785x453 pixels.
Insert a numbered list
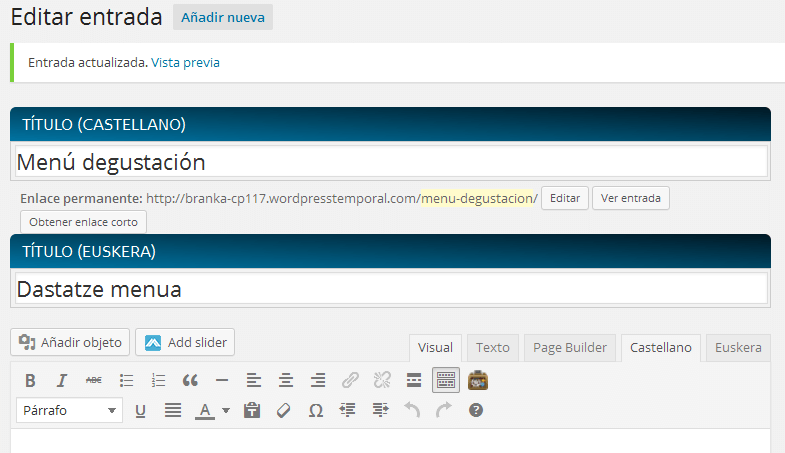pos(158,381)
